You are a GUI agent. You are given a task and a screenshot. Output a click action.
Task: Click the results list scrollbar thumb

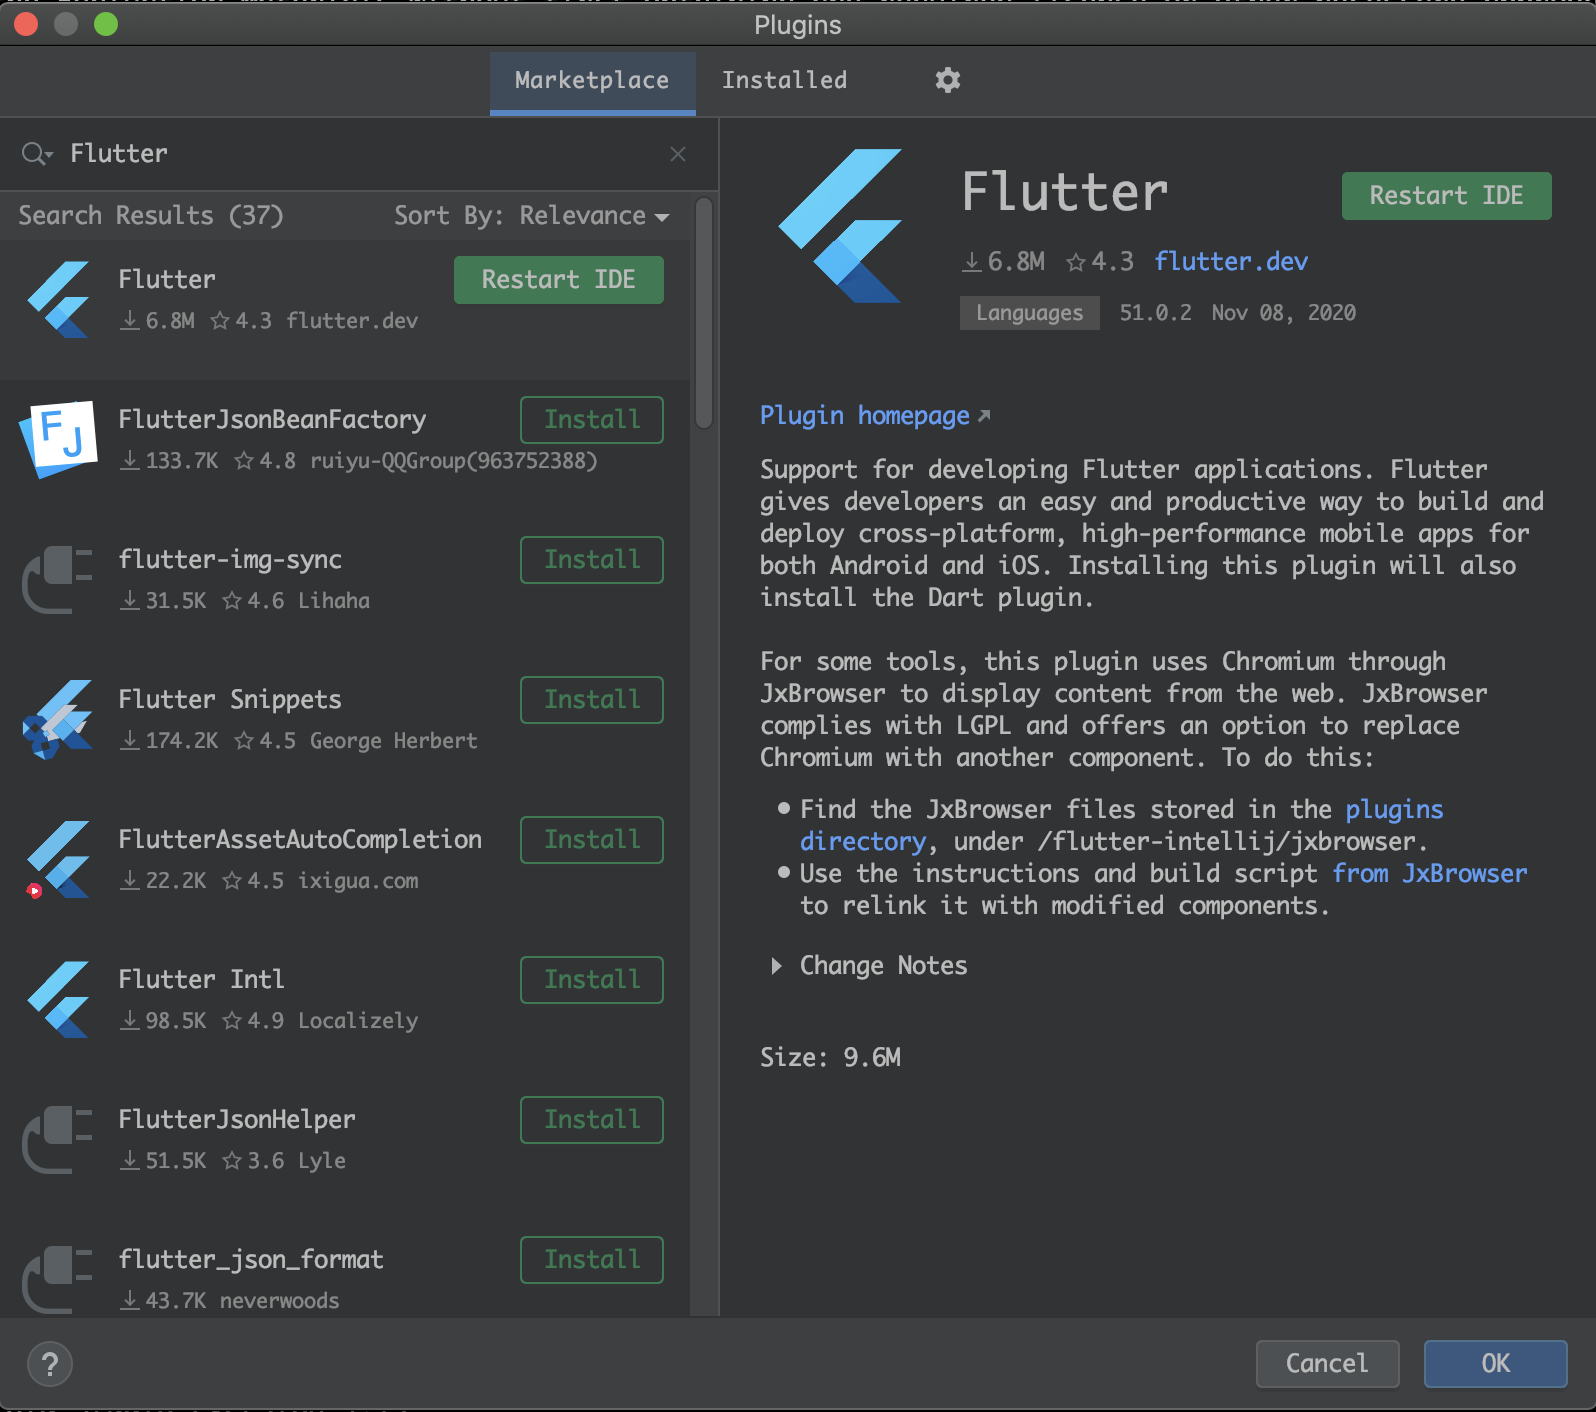pyautogui.click(x=704, y=313)
